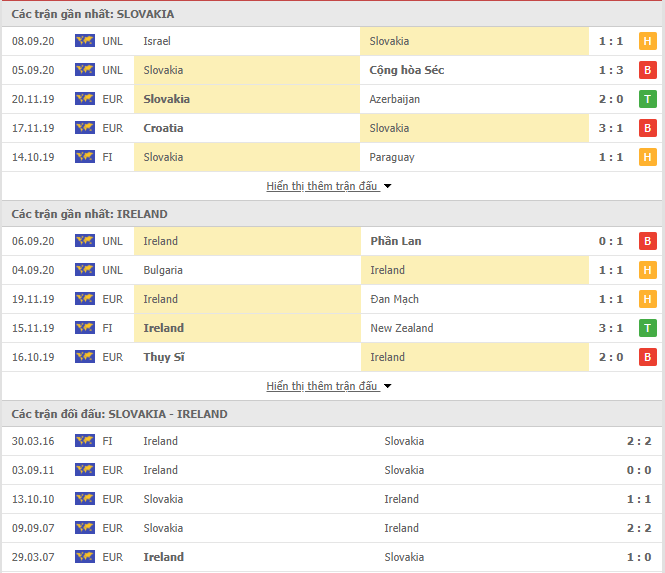Open the Bulgaria vs Ireland 1:1 match
The height and width of the screenshot is (573, 665).
click(x=332, y=270)
